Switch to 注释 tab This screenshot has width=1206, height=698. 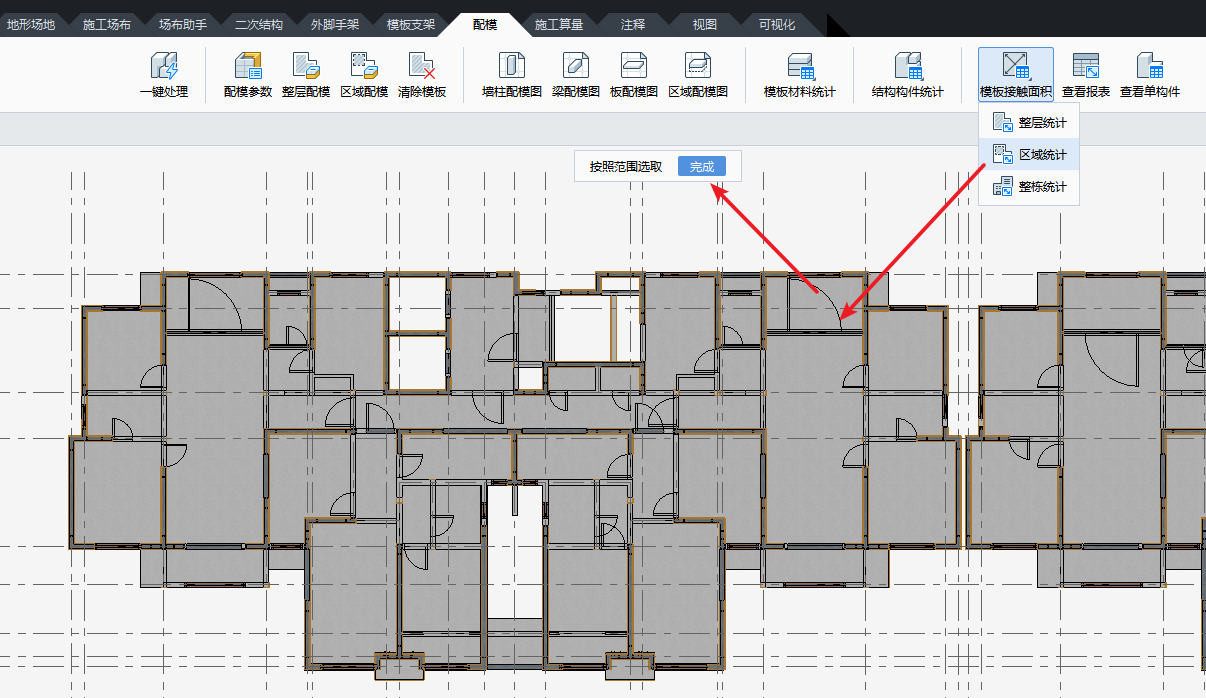pyautogui.click(x=632, y=24)
